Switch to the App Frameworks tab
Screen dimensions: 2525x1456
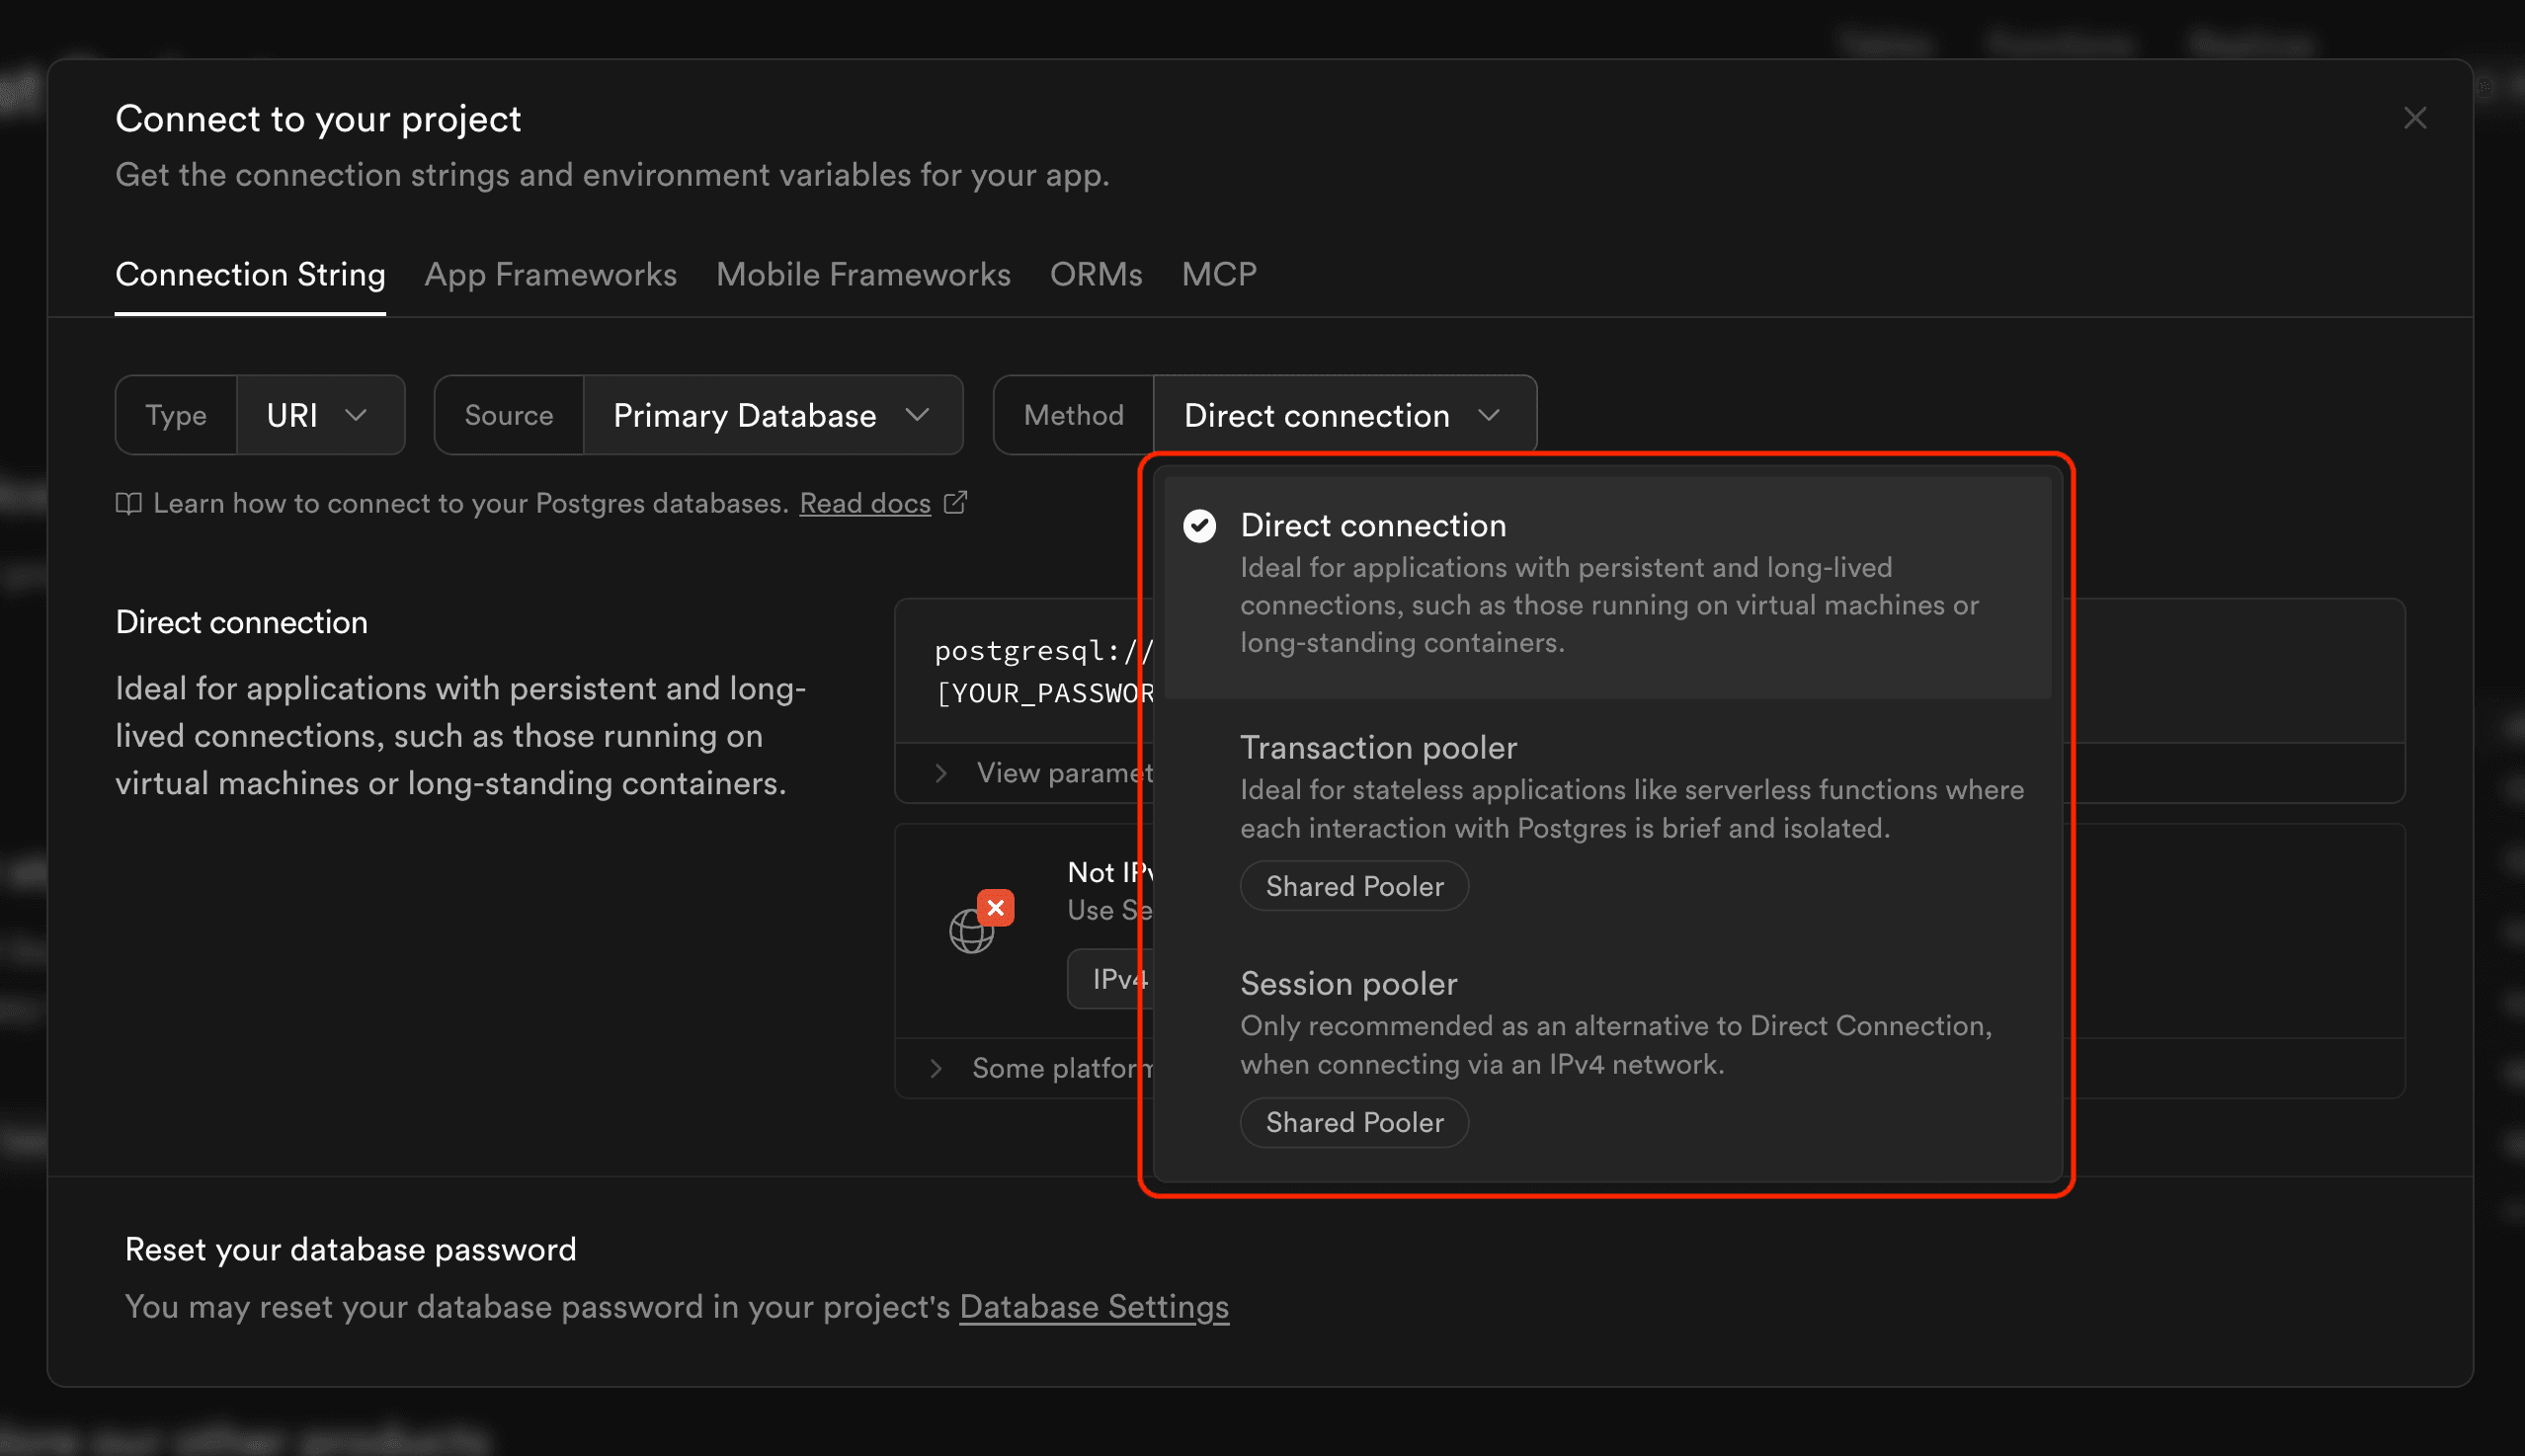coord(550,274)
